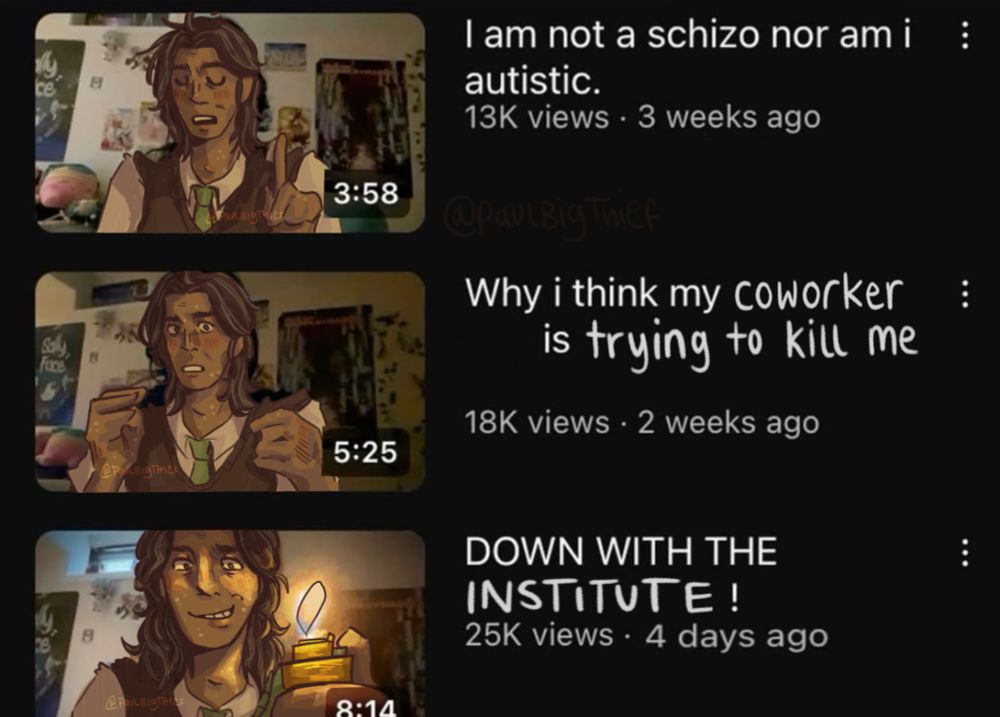Open options menu for schizo video
The image size is (1000, 717).
[965, 35]
